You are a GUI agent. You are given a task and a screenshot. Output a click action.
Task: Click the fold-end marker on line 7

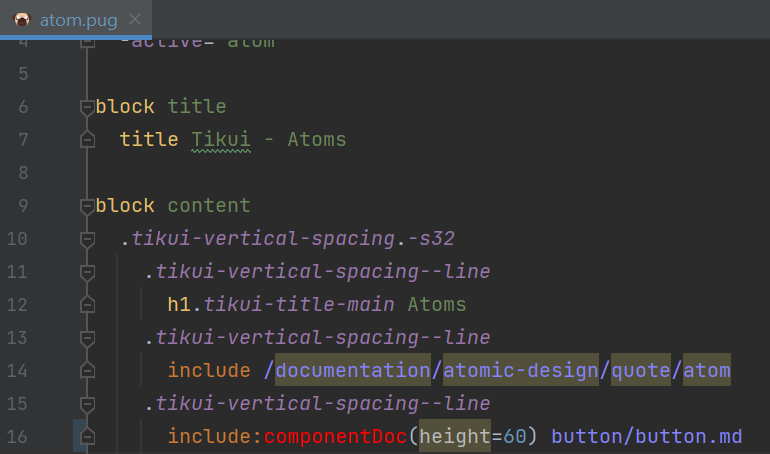tap(88, 139)
